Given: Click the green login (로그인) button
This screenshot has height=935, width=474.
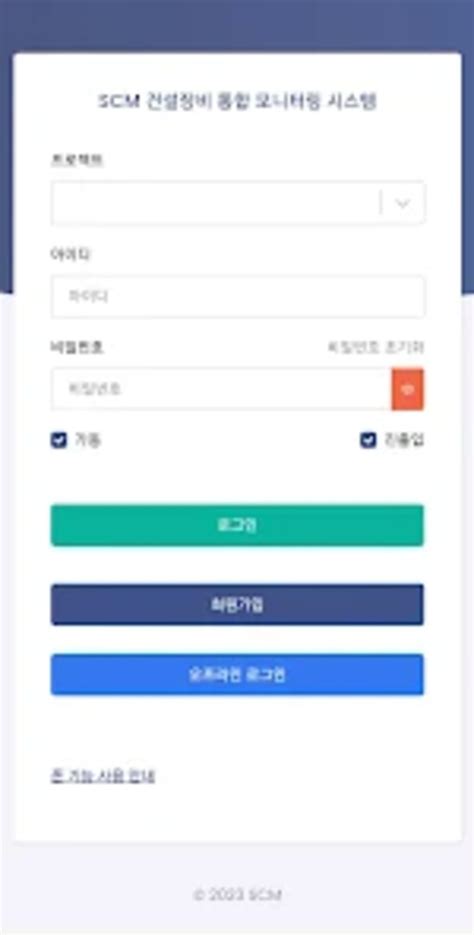Looking at the screenshot, I should click(x=237, y=525).
